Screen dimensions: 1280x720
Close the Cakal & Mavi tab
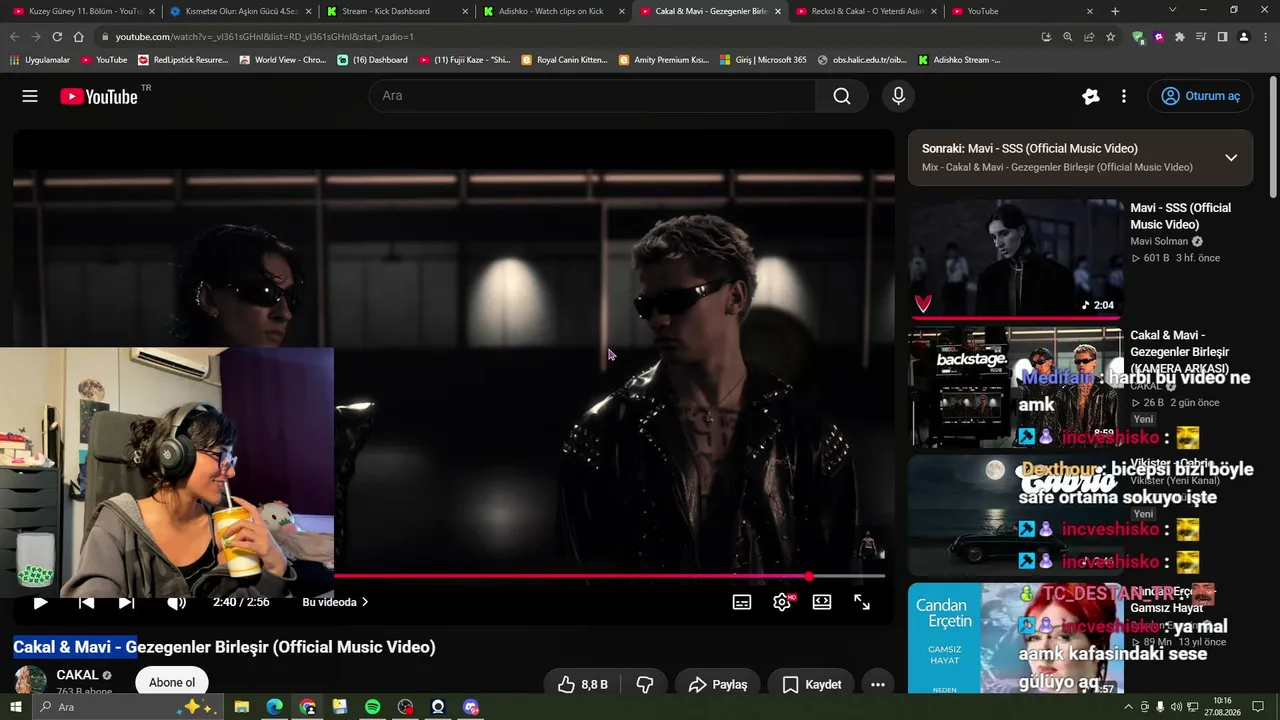(777, 11)
